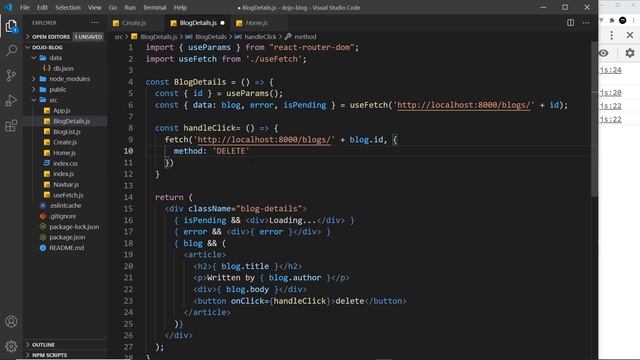The height and width of the screenshot is (360, 640).
Task: Open the Selection menu
Action: click(x=68, y=7)
